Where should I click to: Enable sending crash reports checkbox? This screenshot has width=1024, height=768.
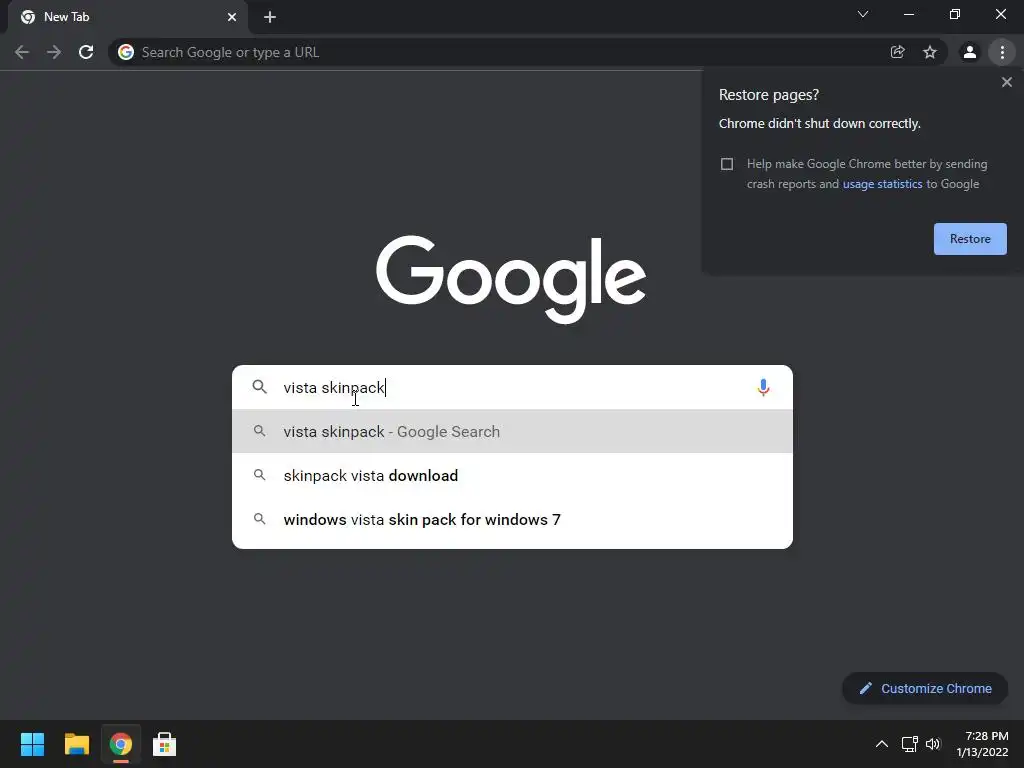click(x=727, y=164)
